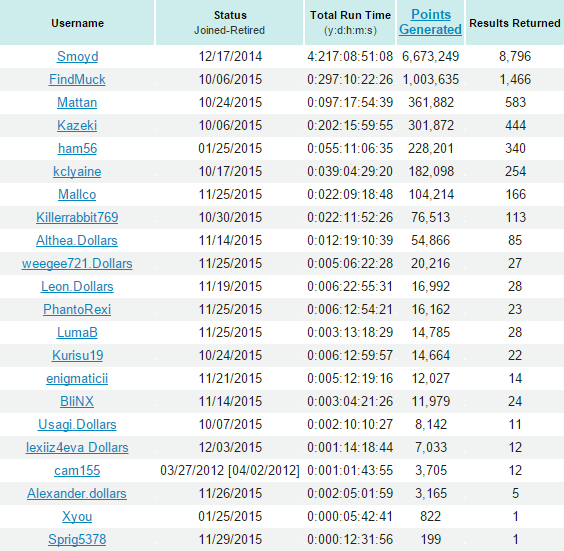Open the Smoyd user profile link
The width and height of the screenshot is (564, 551).
(x=77, y=56)
